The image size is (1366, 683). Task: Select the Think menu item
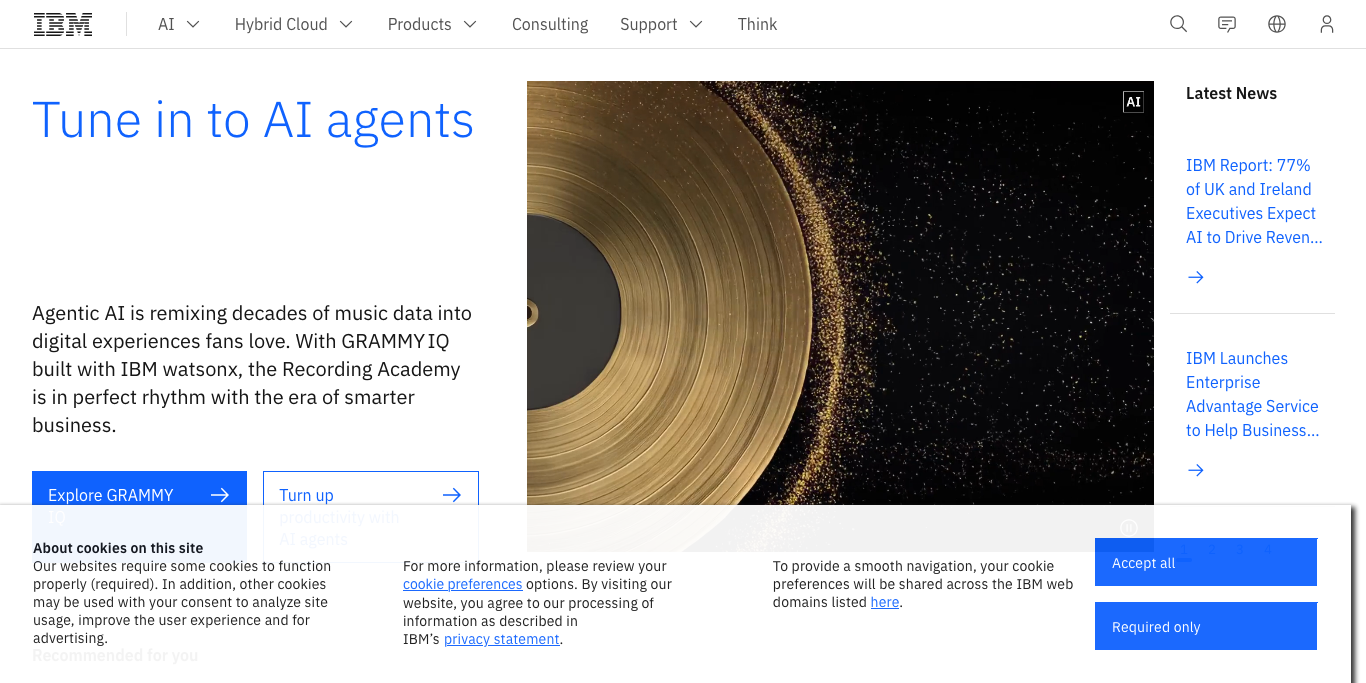757,24
